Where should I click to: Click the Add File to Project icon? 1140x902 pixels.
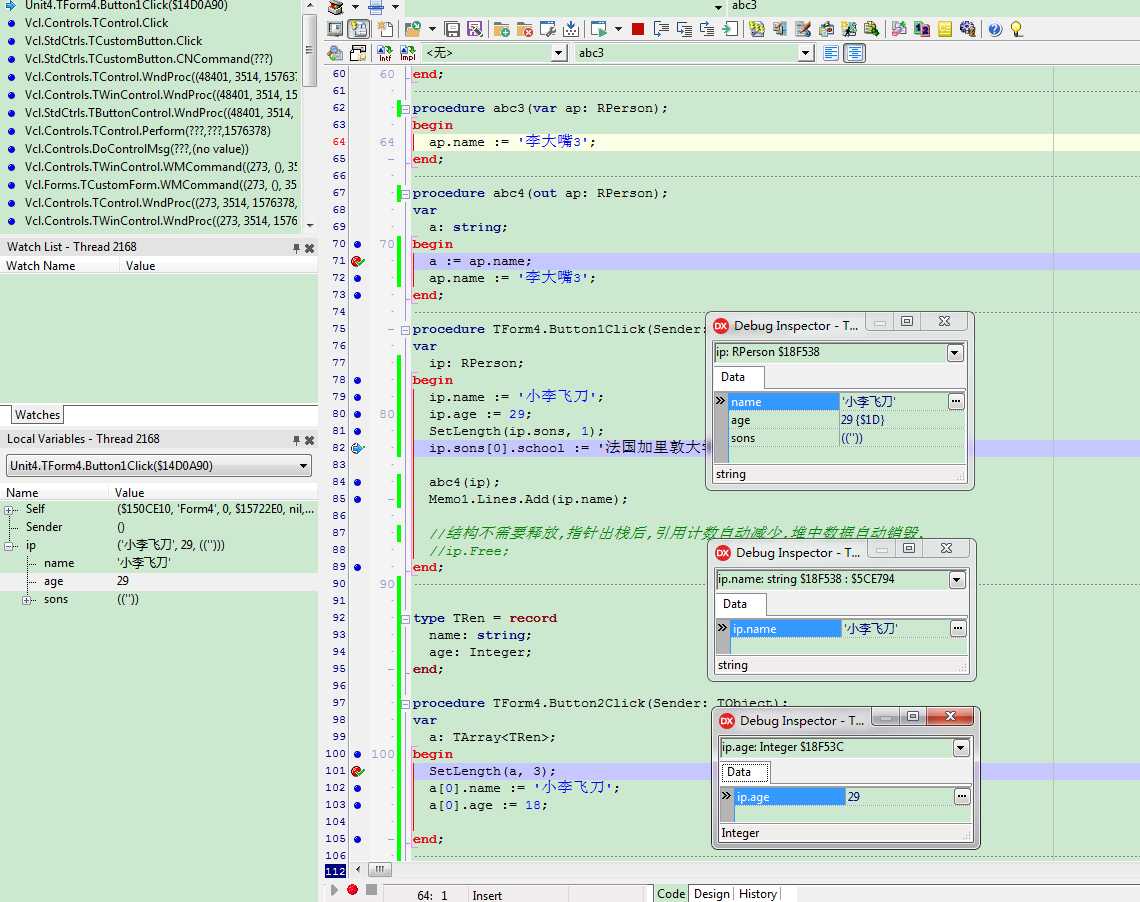click(x=501, y=29)
